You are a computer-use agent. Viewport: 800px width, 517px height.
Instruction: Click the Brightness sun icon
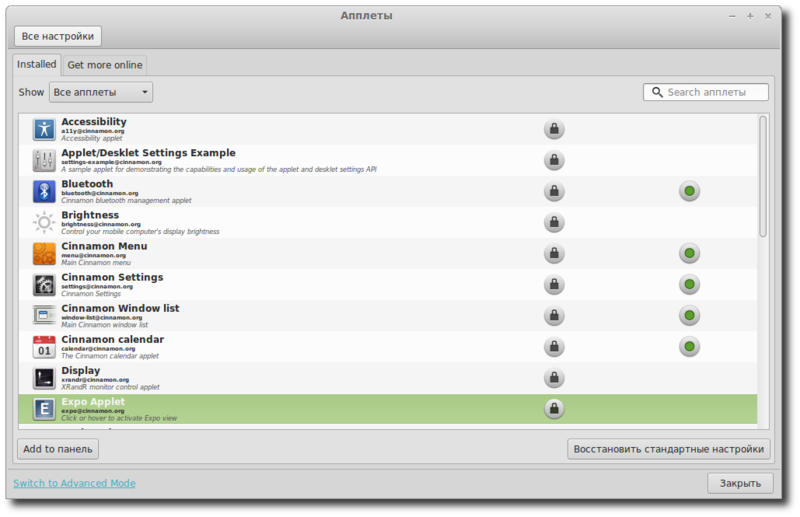point(44,223)
